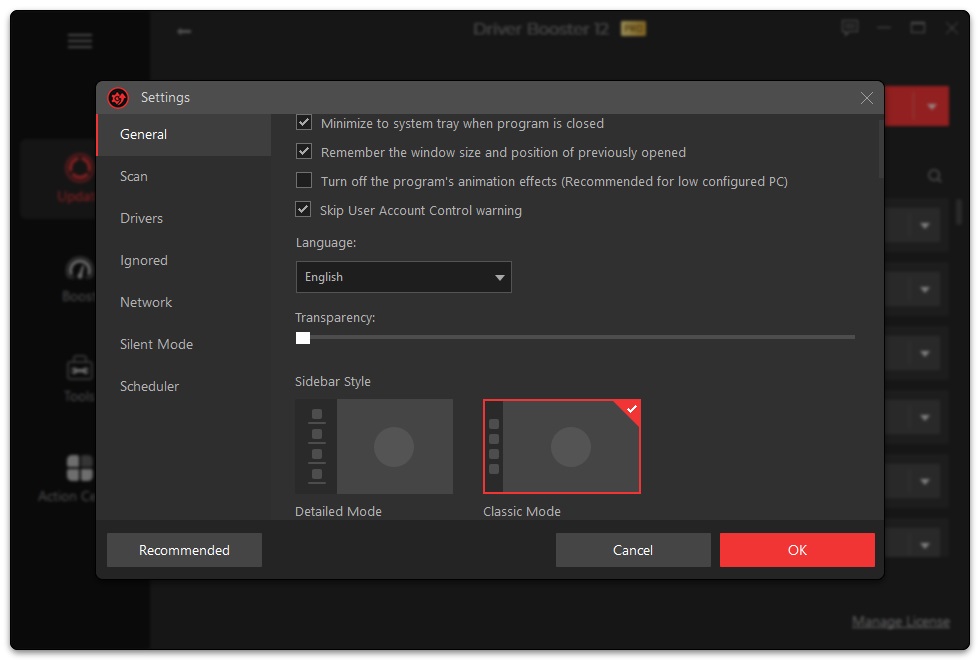Image resolution: width=980 pixels, height=660 pixels.
Task: Confirm settings with the OK button
Action: point(798,550)
